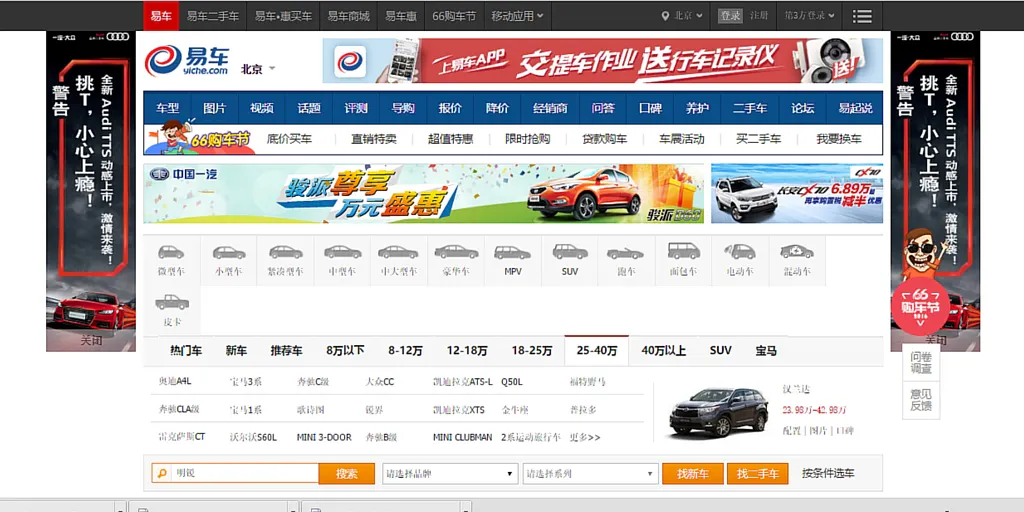This screenshot has height=512, width=1024.
Task: Select the 小型车 car type icon
Action: tap(229, 252)
